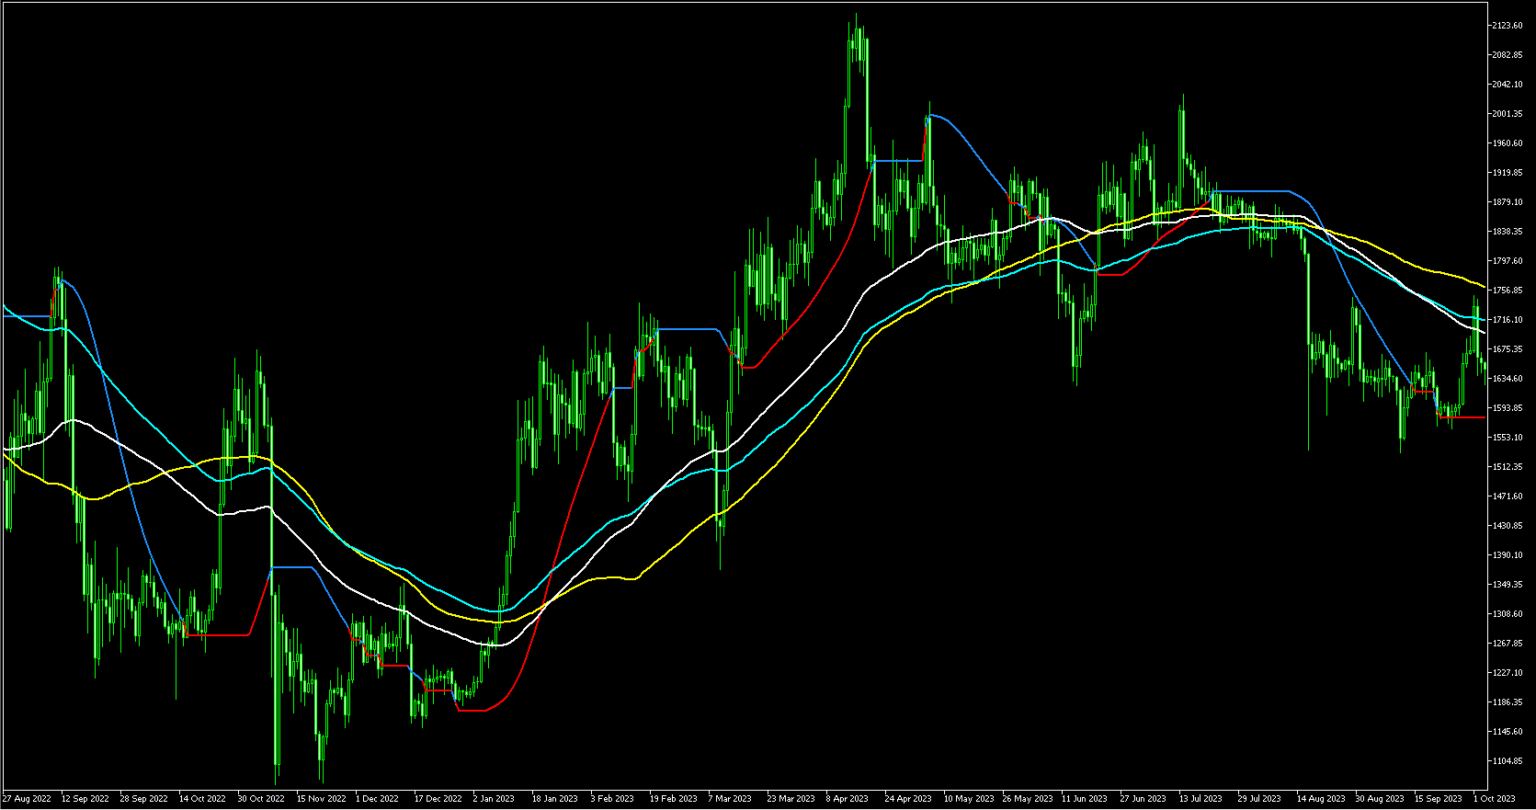Click the flat blue indicator plateau near July 2023
This screenshot has height=810, width=1536.
[1250, 190]
